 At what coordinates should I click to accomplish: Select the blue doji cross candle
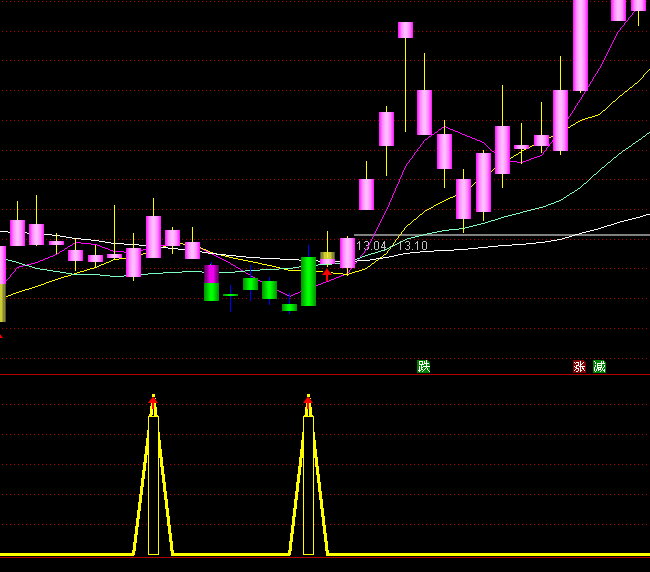[x=230, y=296]
